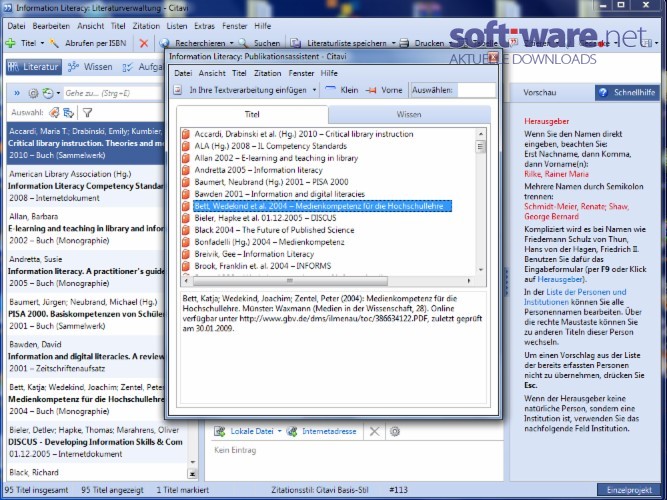Image resolution: width=667 pixels, height=500 pixels.
Task: Select Breivik, Gee – Information Literacy entry
Action: [x=254, y=254]
